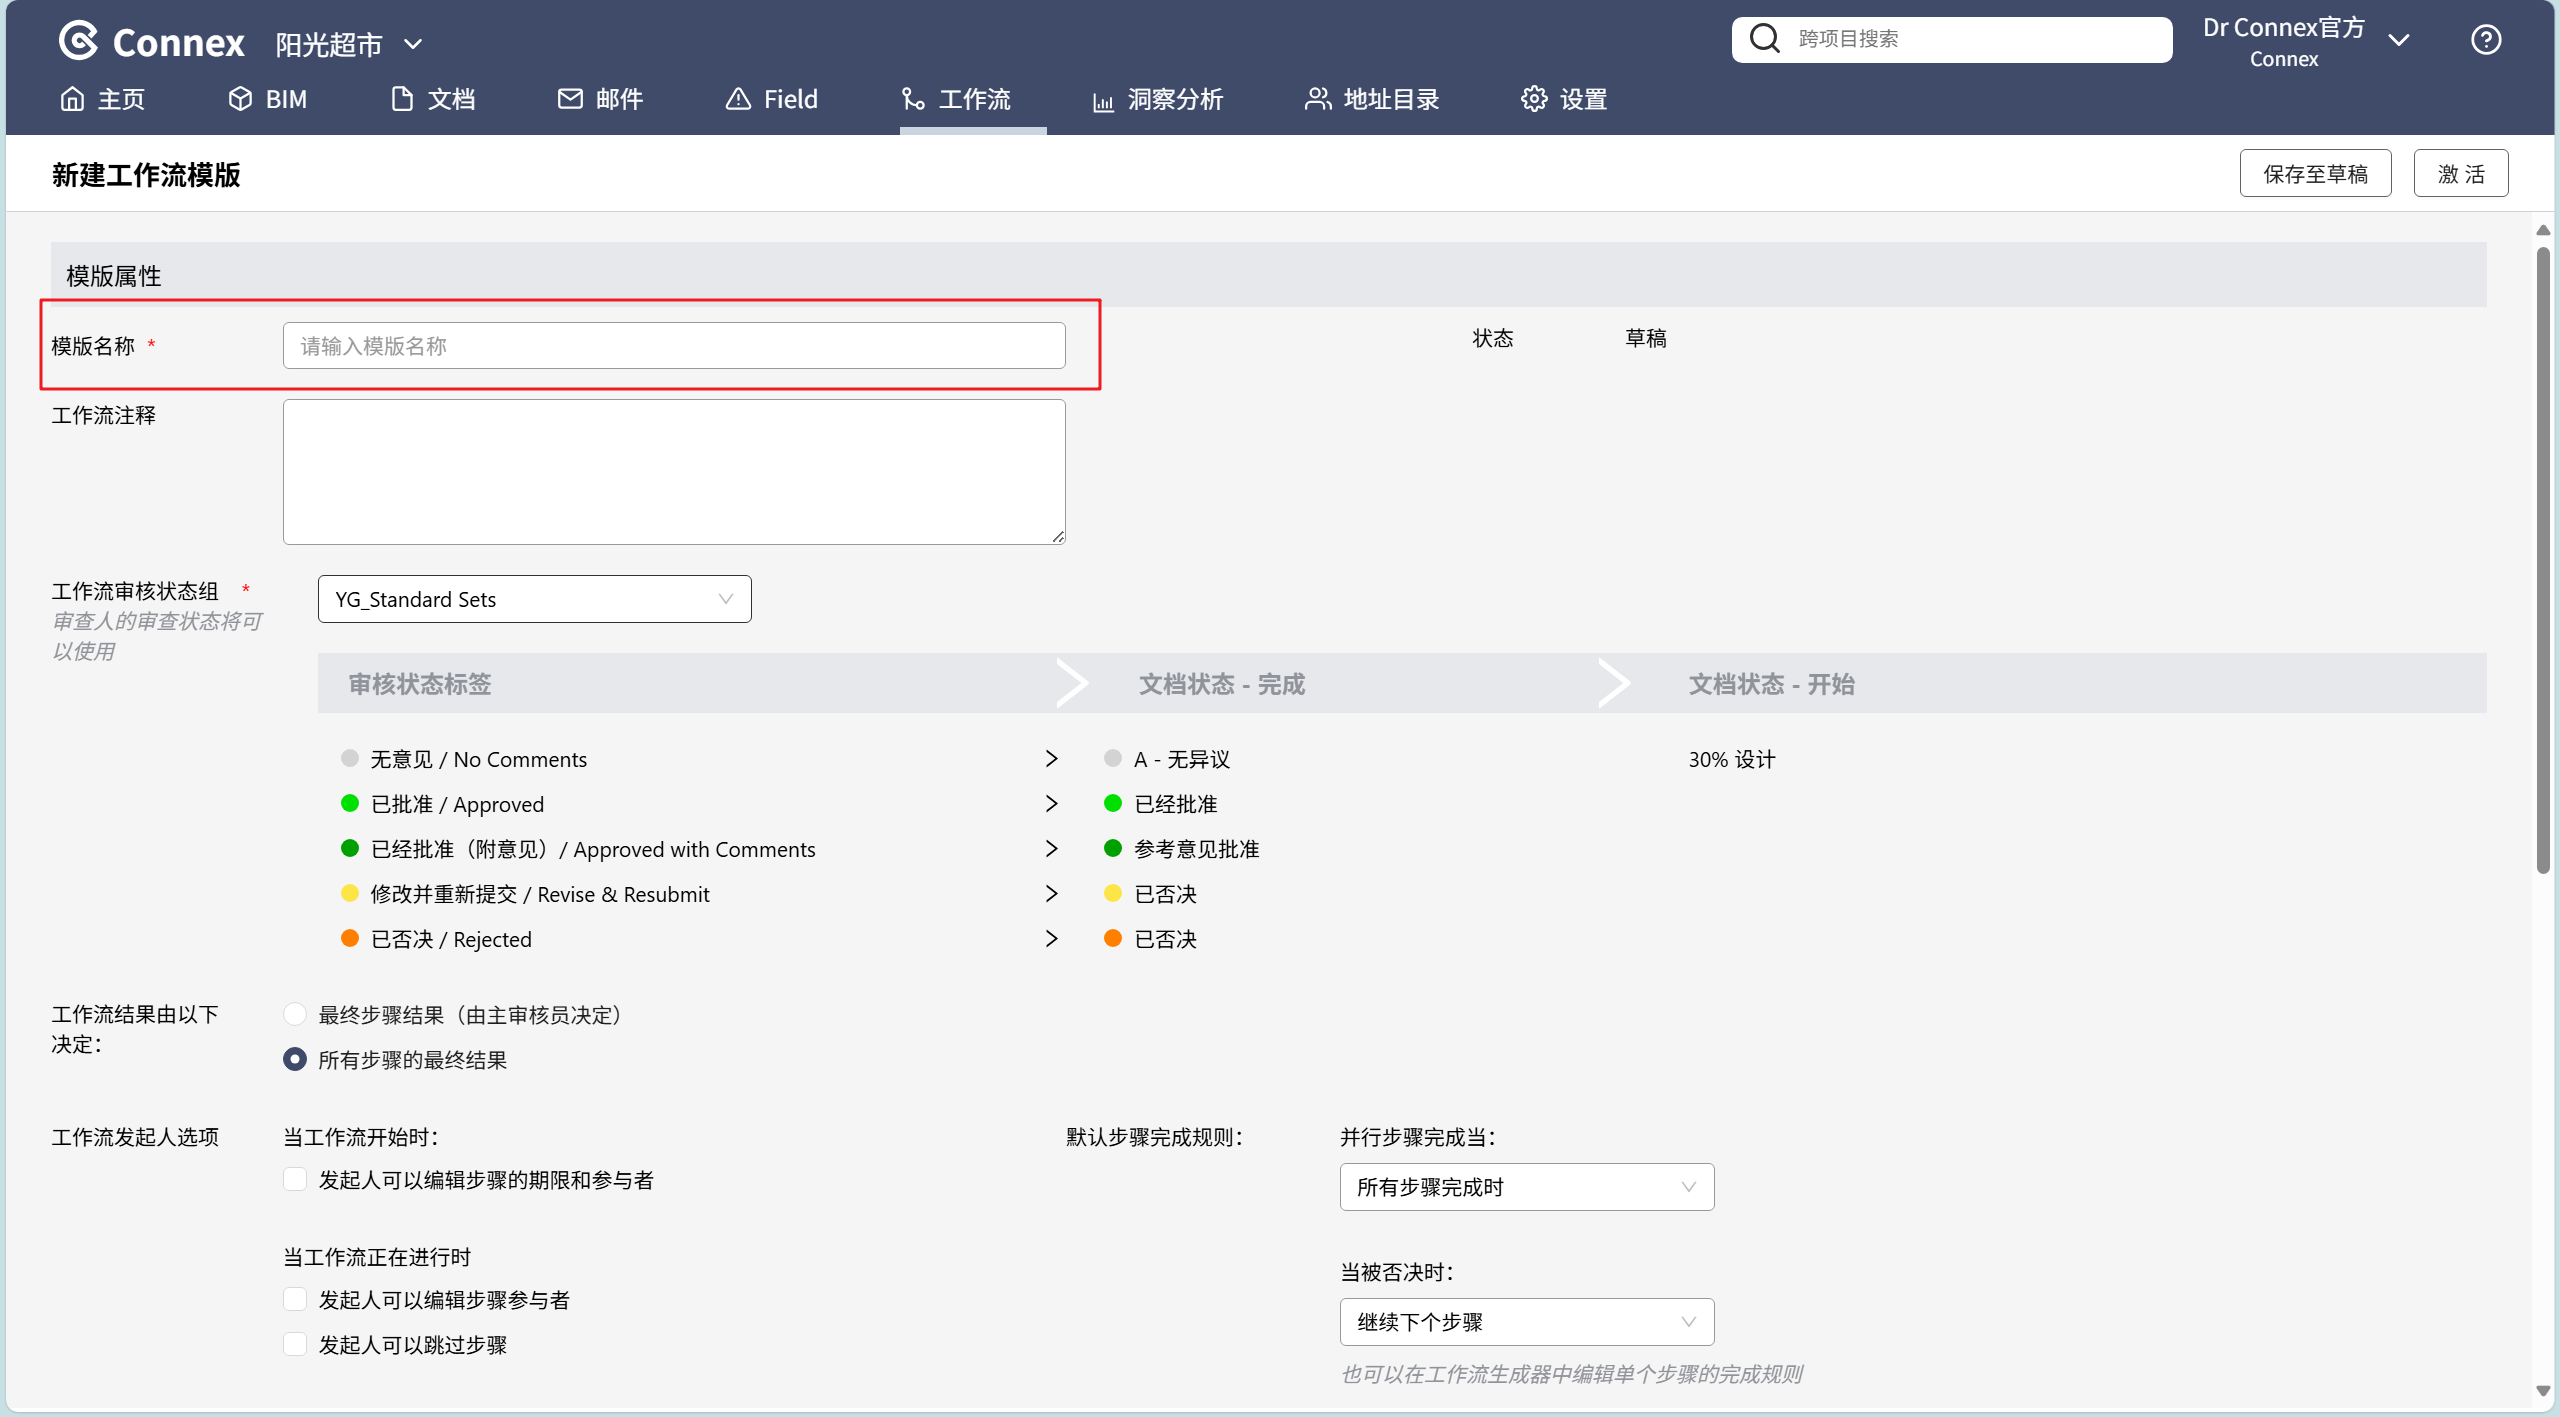Screen dimensions: 2560x1417
Task: Click the Connex logo icon
Action: pos(78,41)
